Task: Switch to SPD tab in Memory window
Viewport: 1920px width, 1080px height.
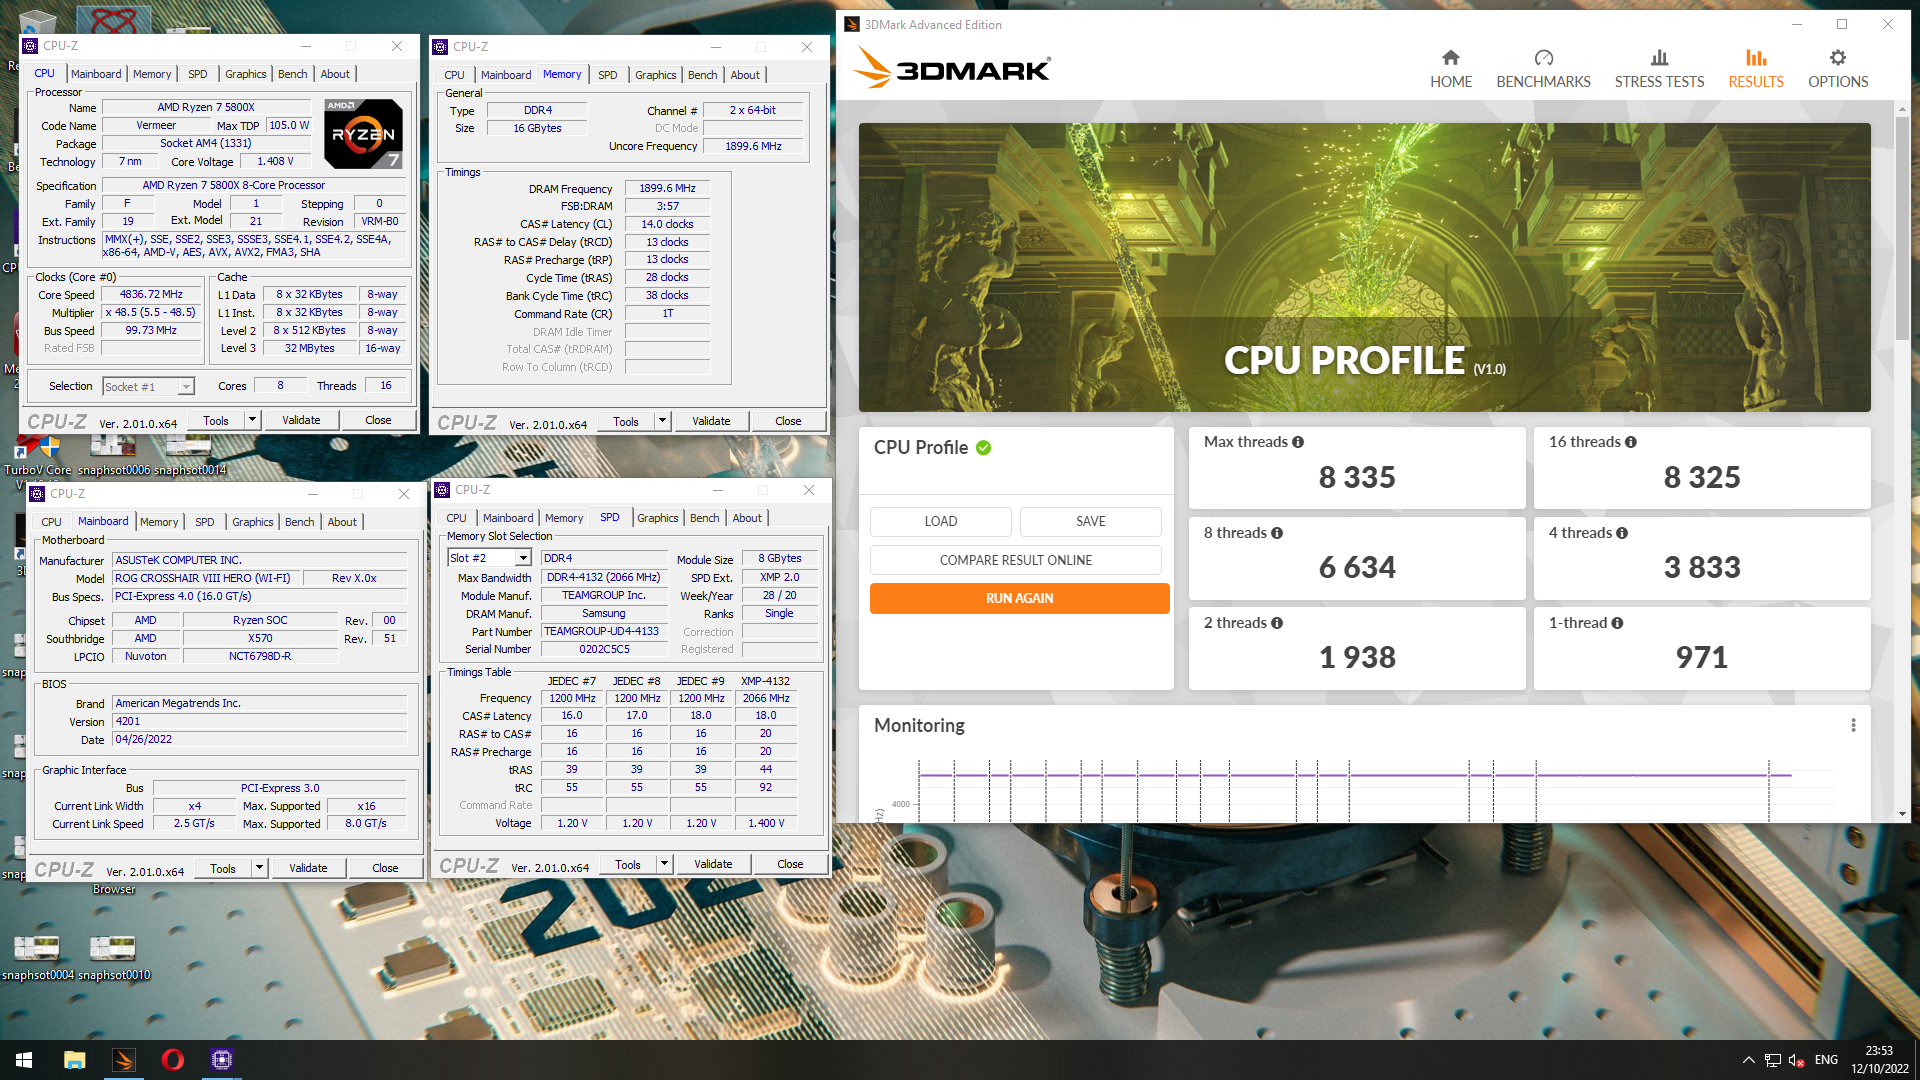Action: 607,75
